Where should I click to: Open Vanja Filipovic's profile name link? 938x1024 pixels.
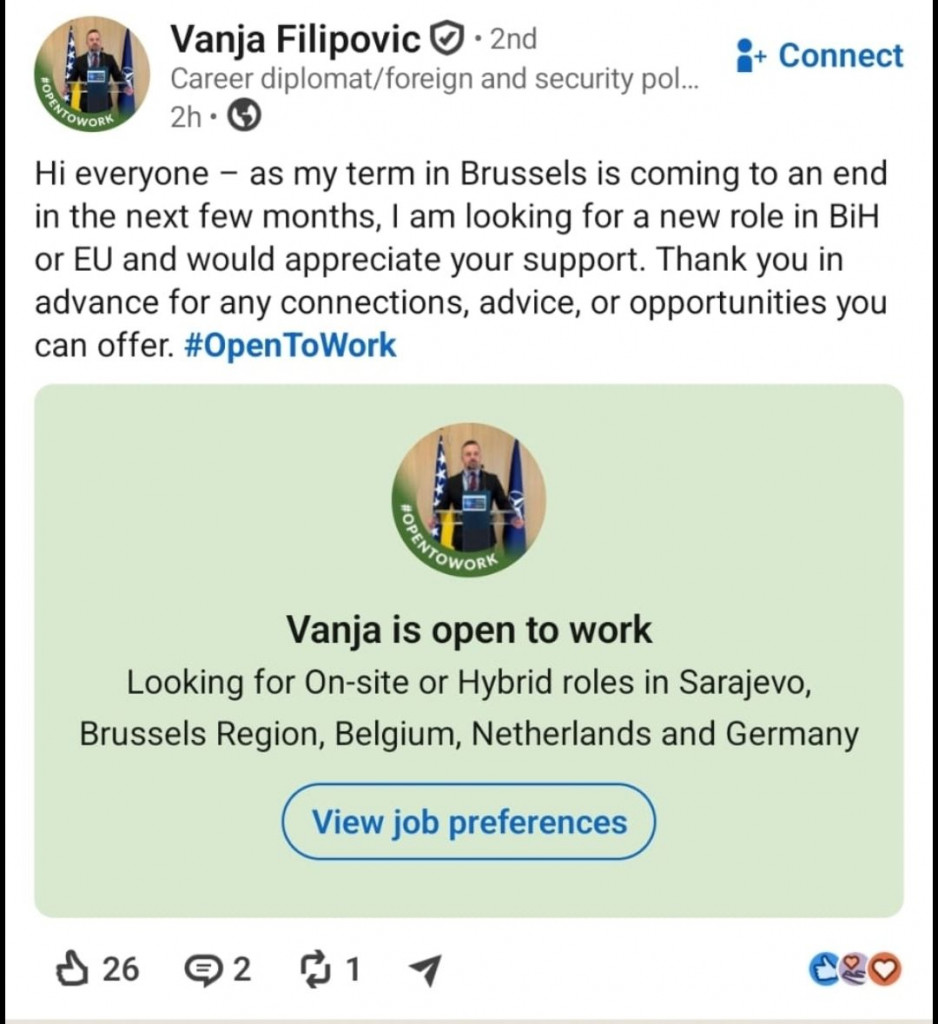[295, 39]
